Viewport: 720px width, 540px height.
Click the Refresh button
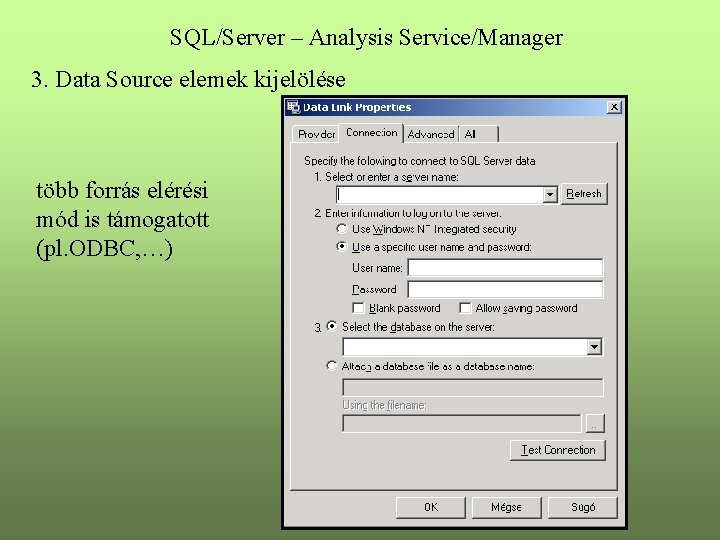point(584,194)
